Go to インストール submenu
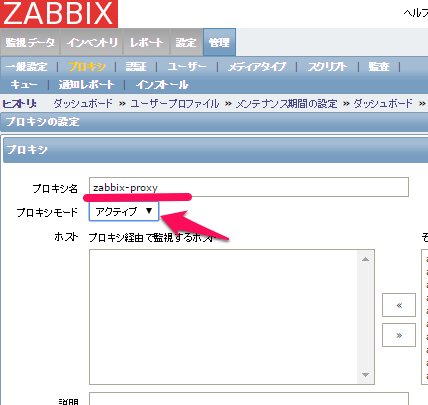The height and width of the screenshot is (405, 428). 162,84
